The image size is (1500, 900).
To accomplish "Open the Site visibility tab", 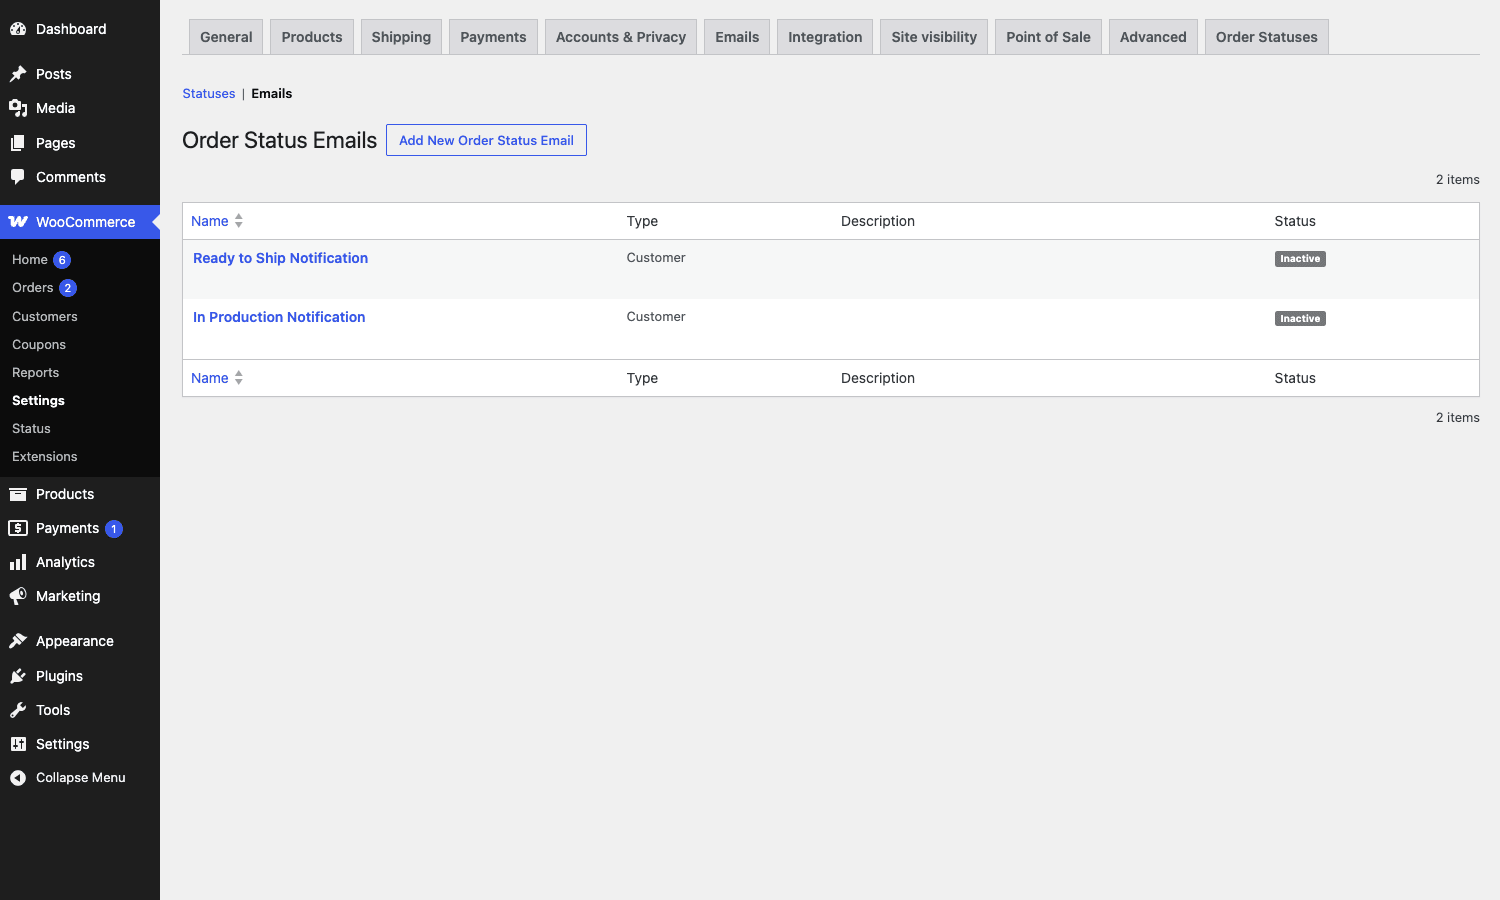I will (934, 37).
